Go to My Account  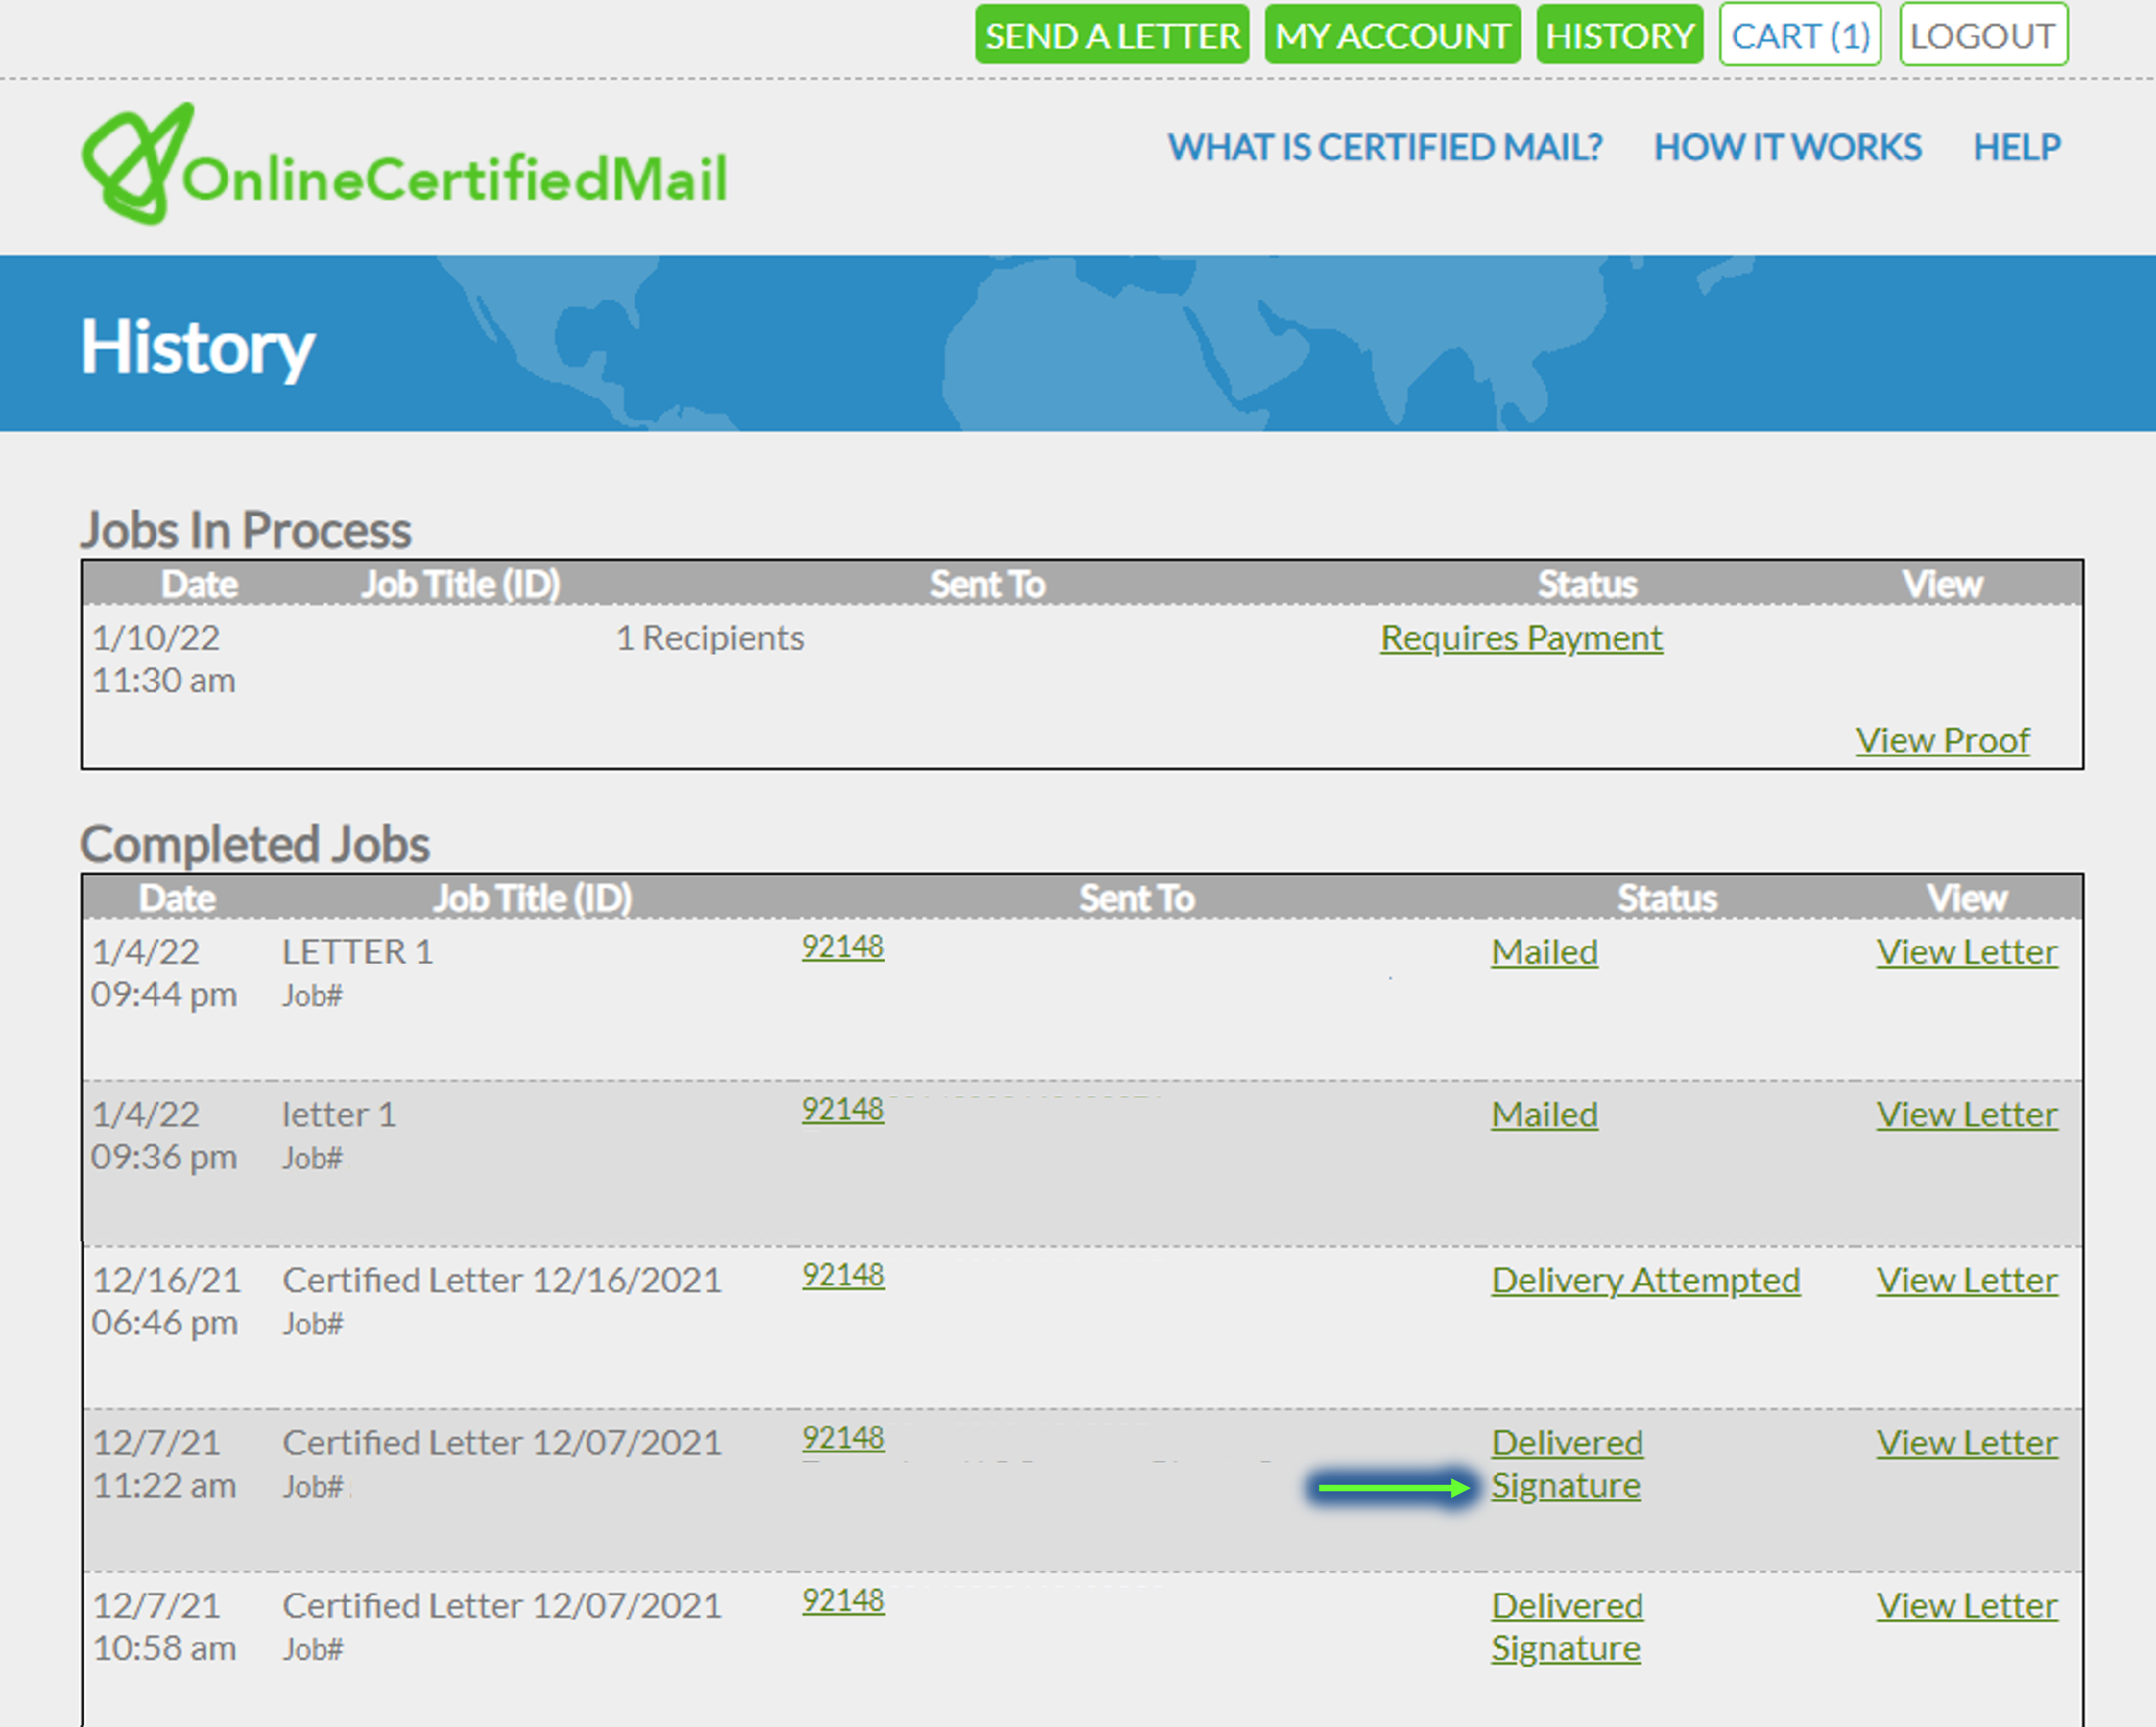tap(1391, 36)
